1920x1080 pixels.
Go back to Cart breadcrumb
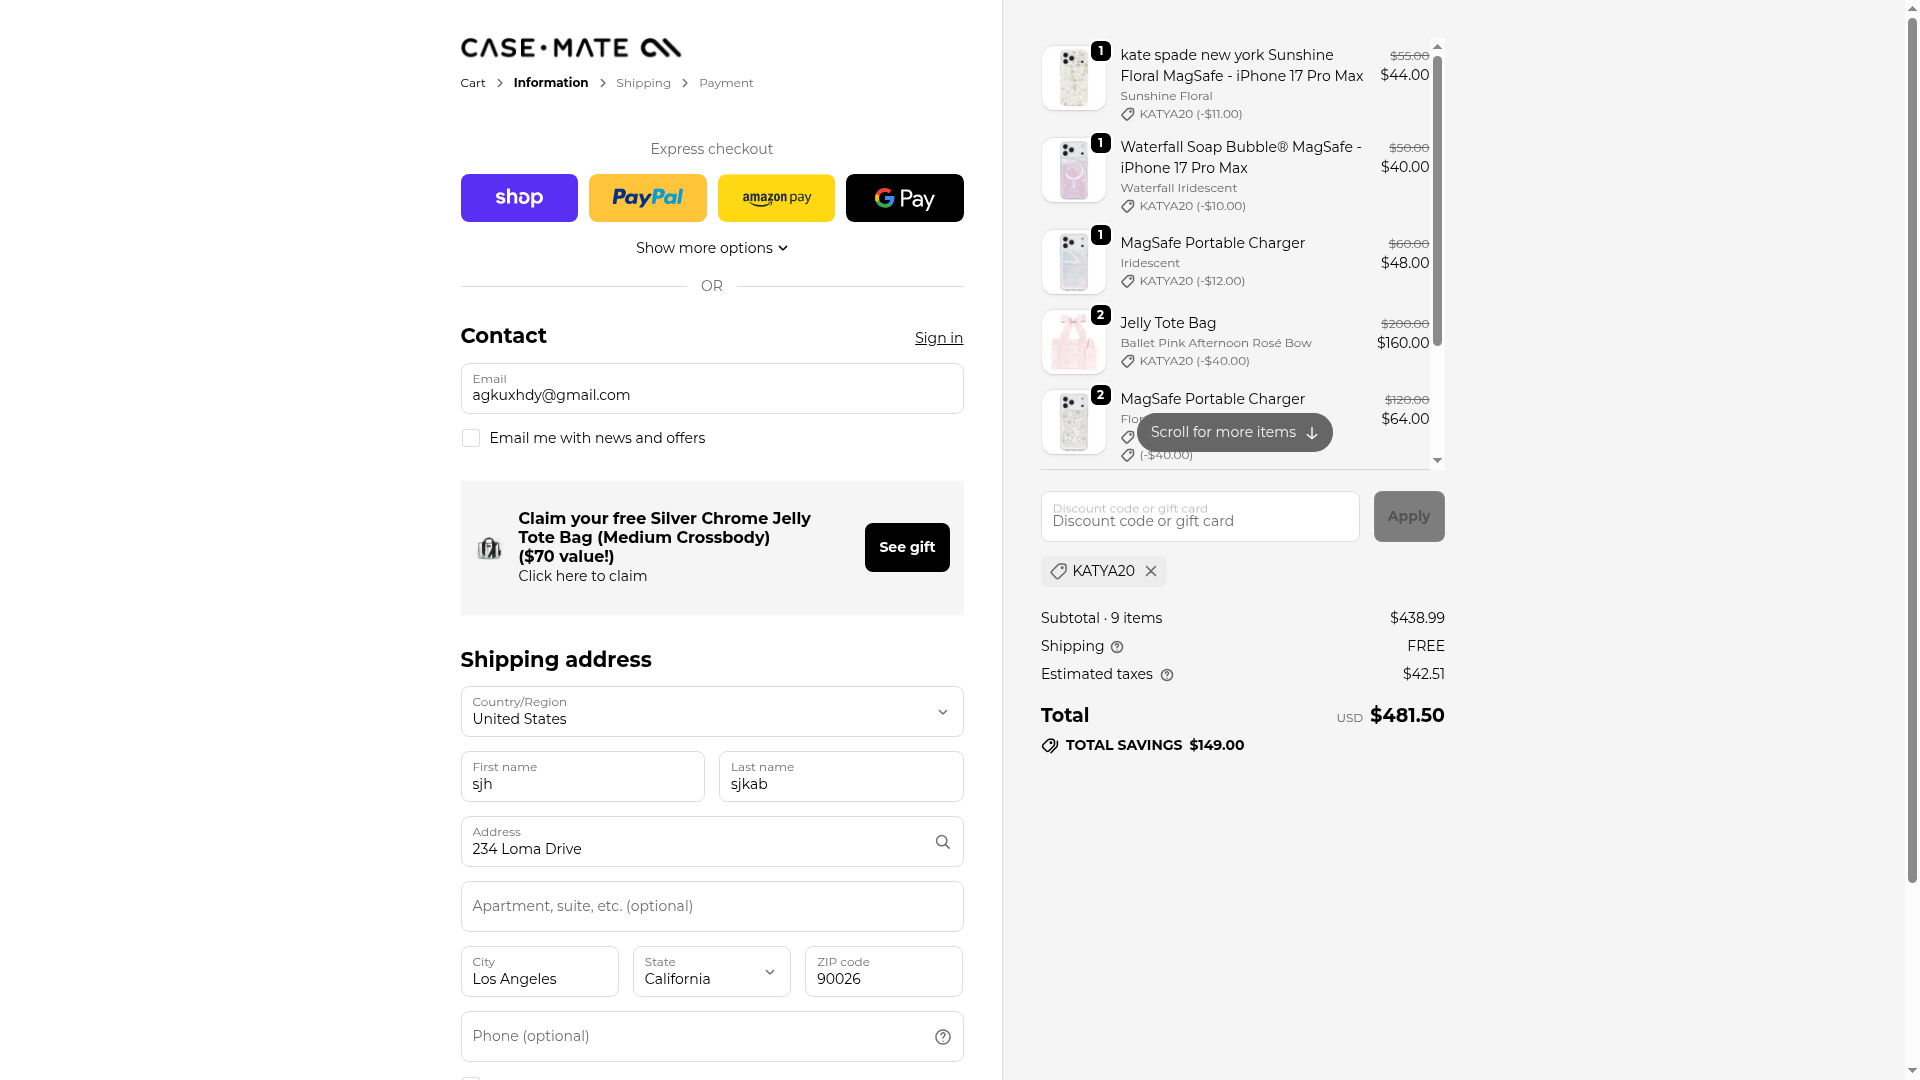coord(472,83)
